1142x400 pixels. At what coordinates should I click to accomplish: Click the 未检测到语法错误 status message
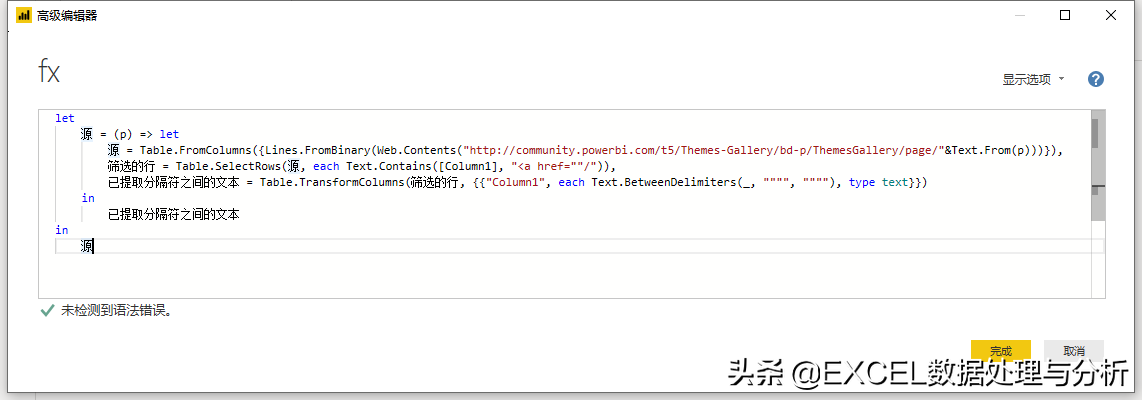pyautogui.click(x=117, y=311)
